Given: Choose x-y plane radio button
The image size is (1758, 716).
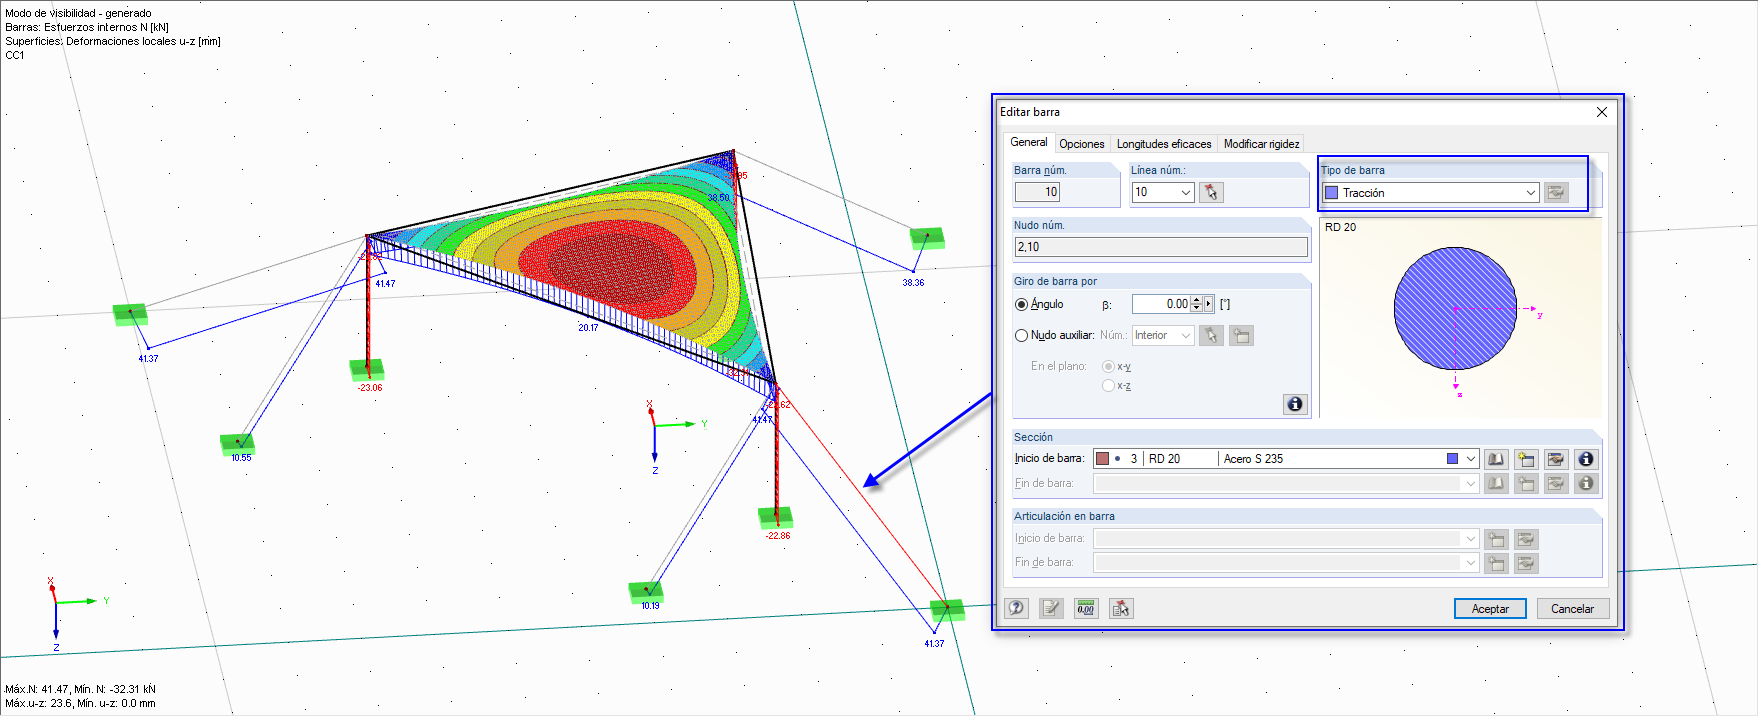Looking at the screenshot, I should click(x=1108, y=367).
